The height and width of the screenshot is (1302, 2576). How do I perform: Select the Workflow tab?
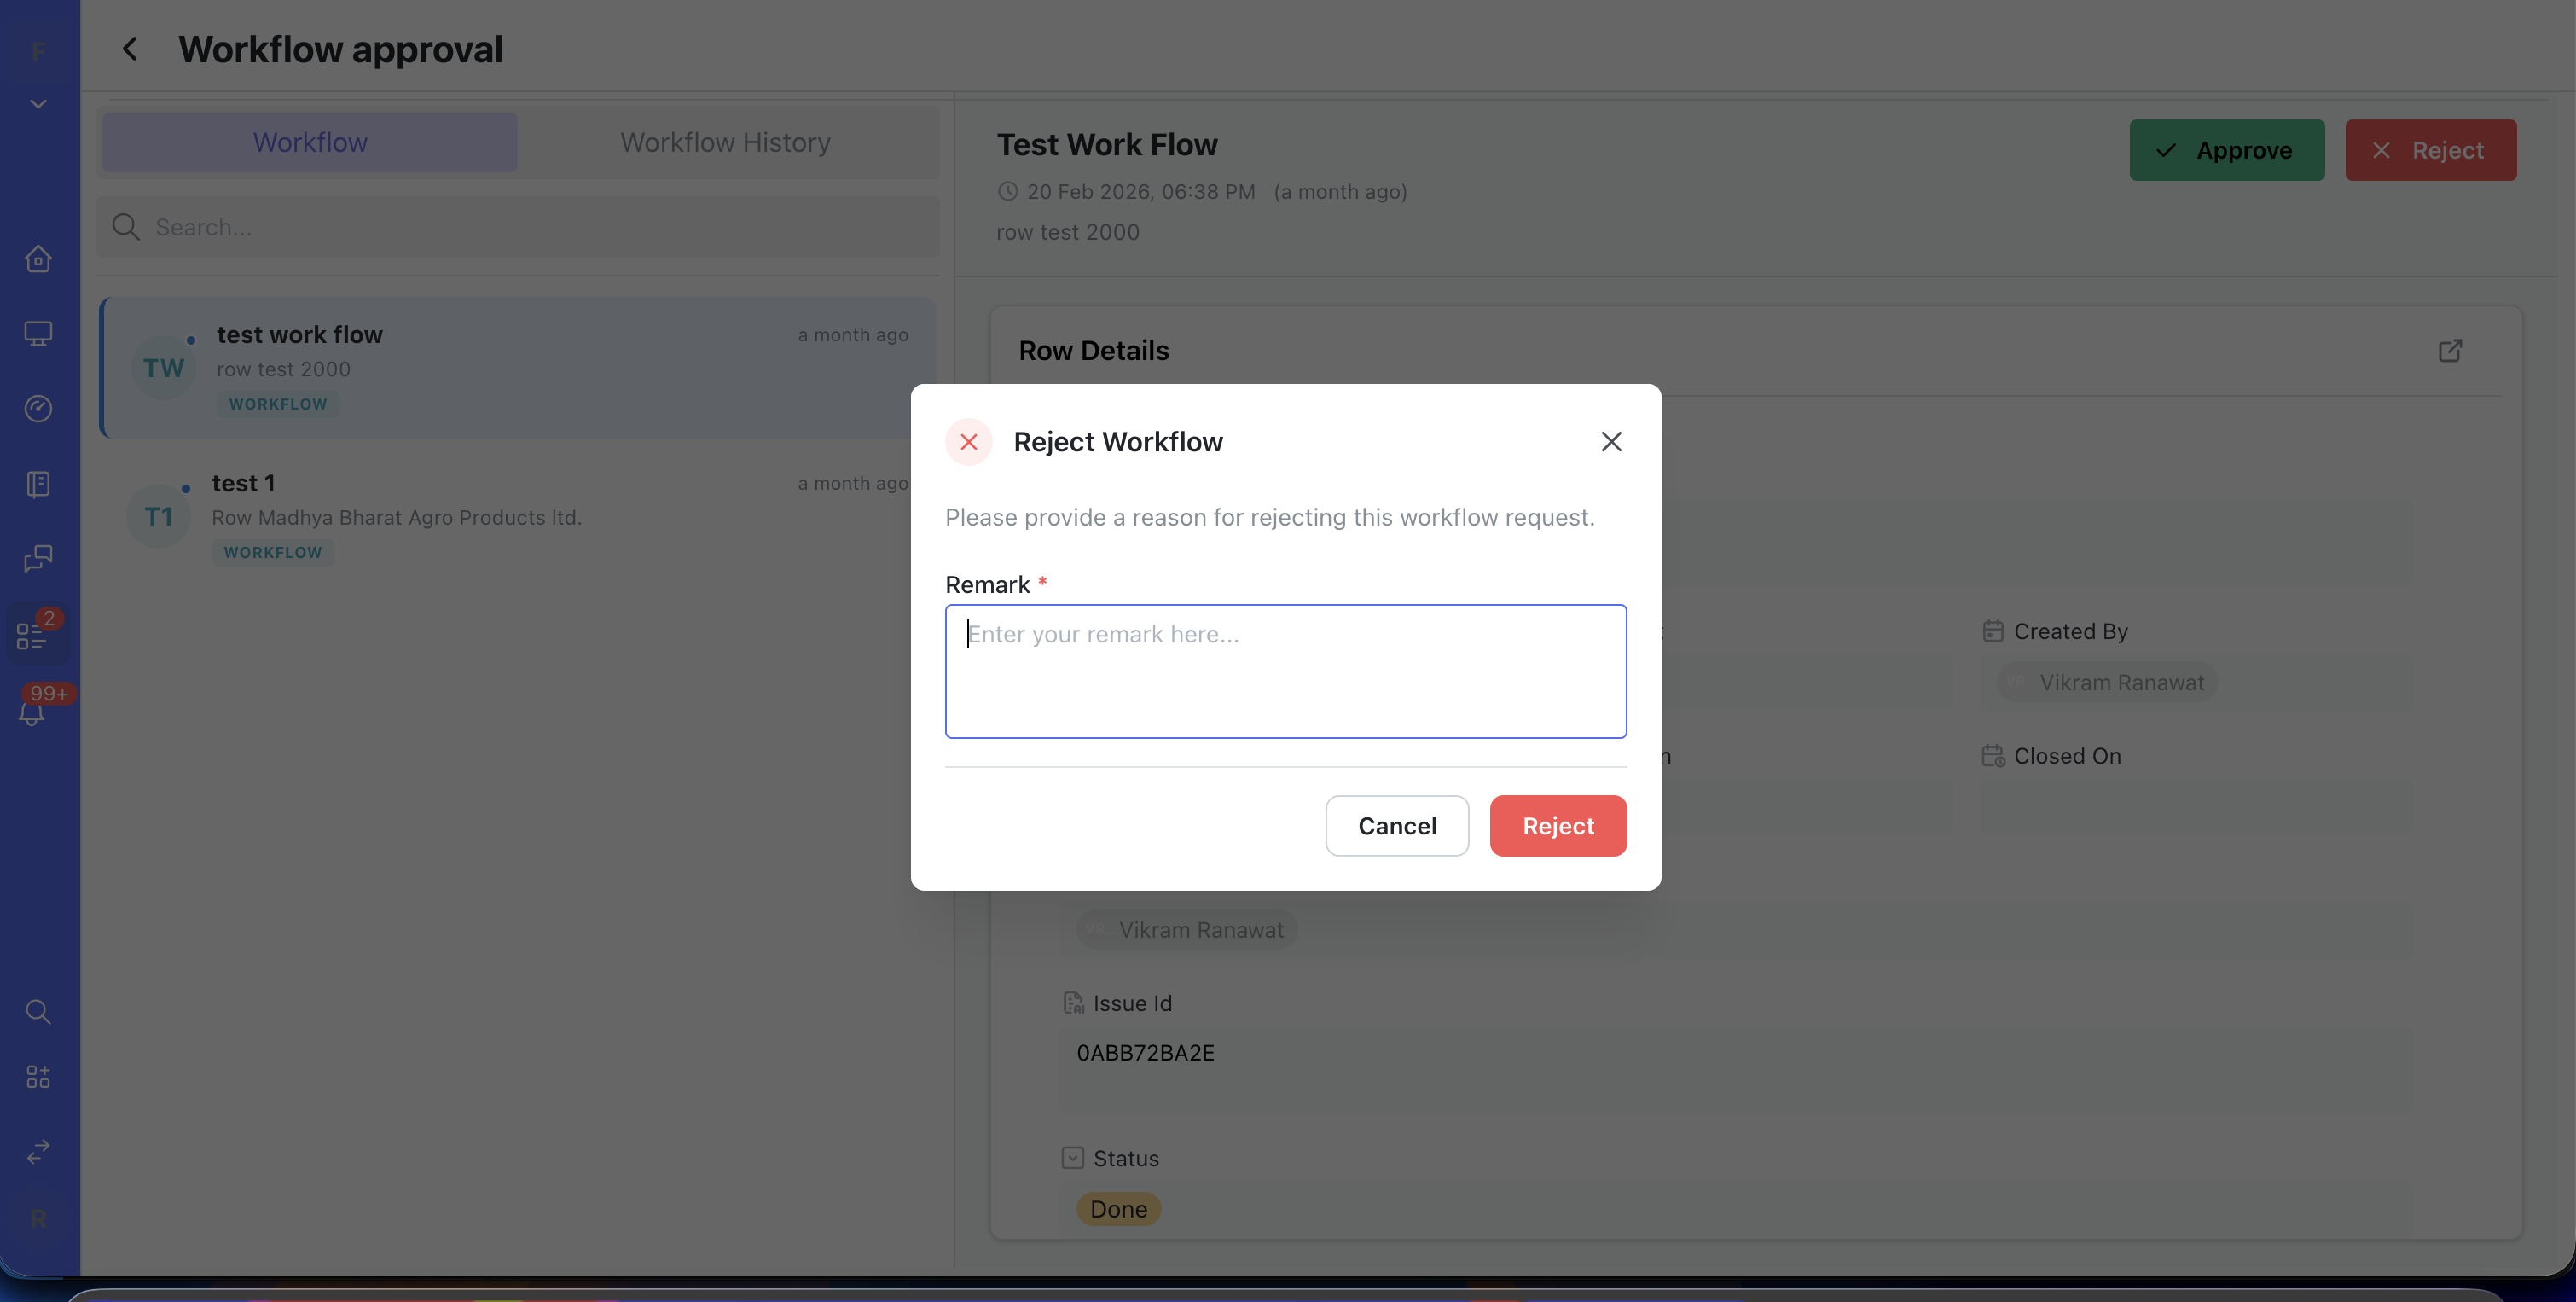click(x=310, y=142)
